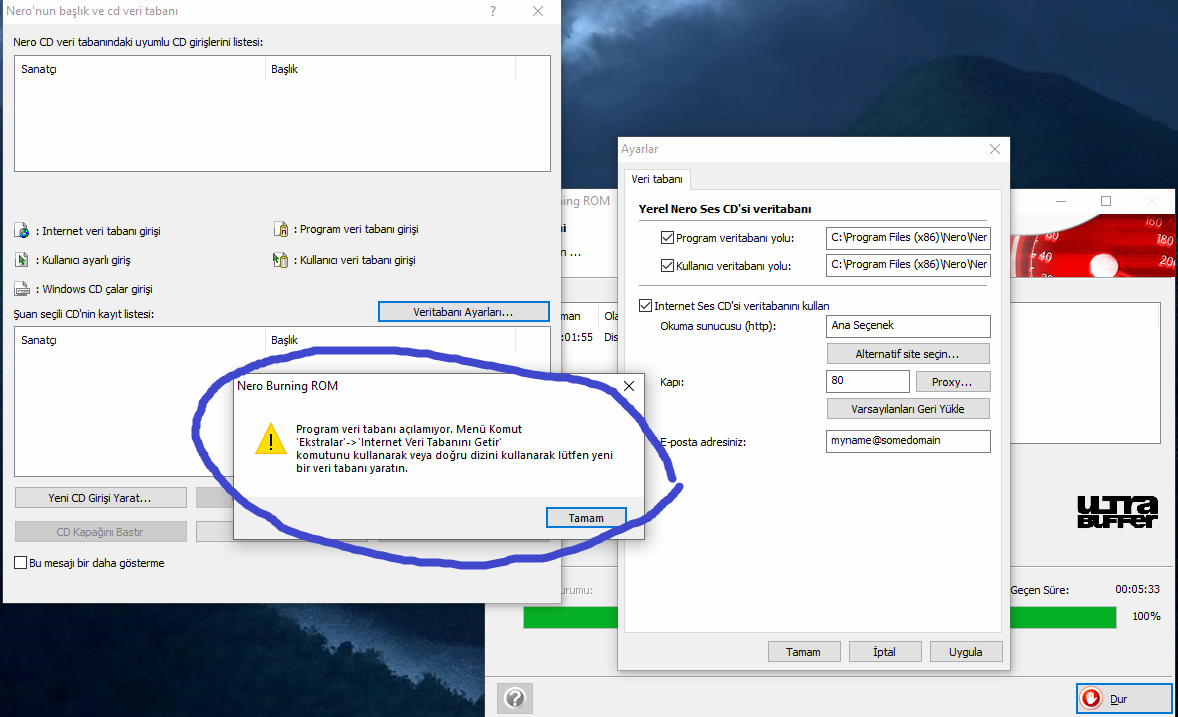Click the Geçen Süre value 00:05:33
Screen dimensions: 1178x717
[1137, 589]
